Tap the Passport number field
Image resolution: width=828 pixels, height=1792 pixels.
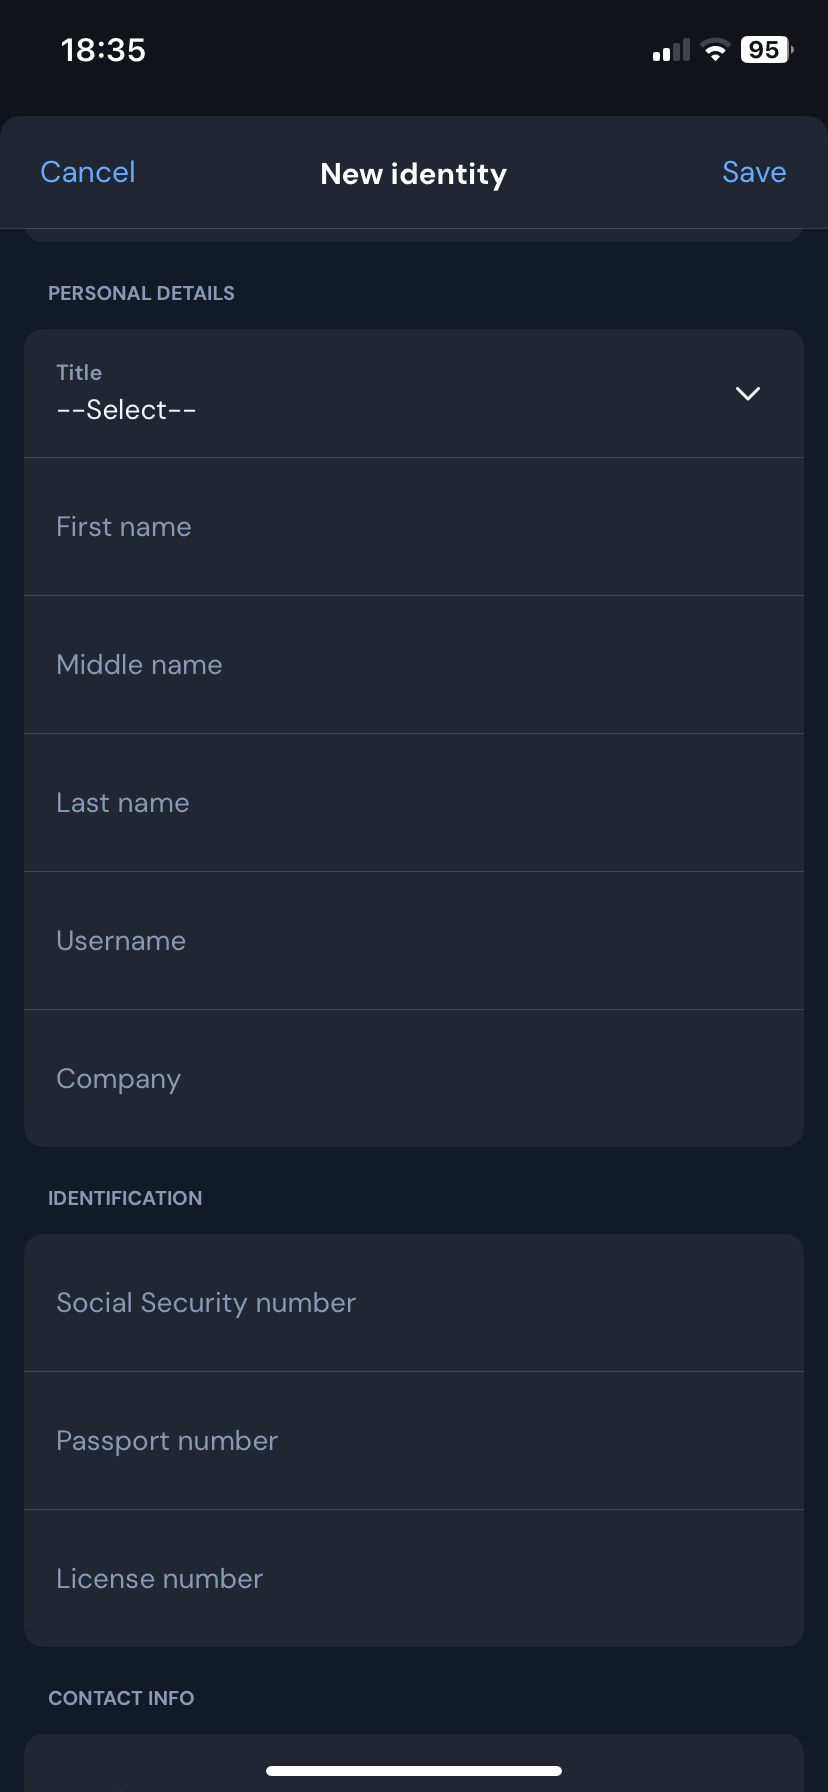click(x=414, y=1441)
